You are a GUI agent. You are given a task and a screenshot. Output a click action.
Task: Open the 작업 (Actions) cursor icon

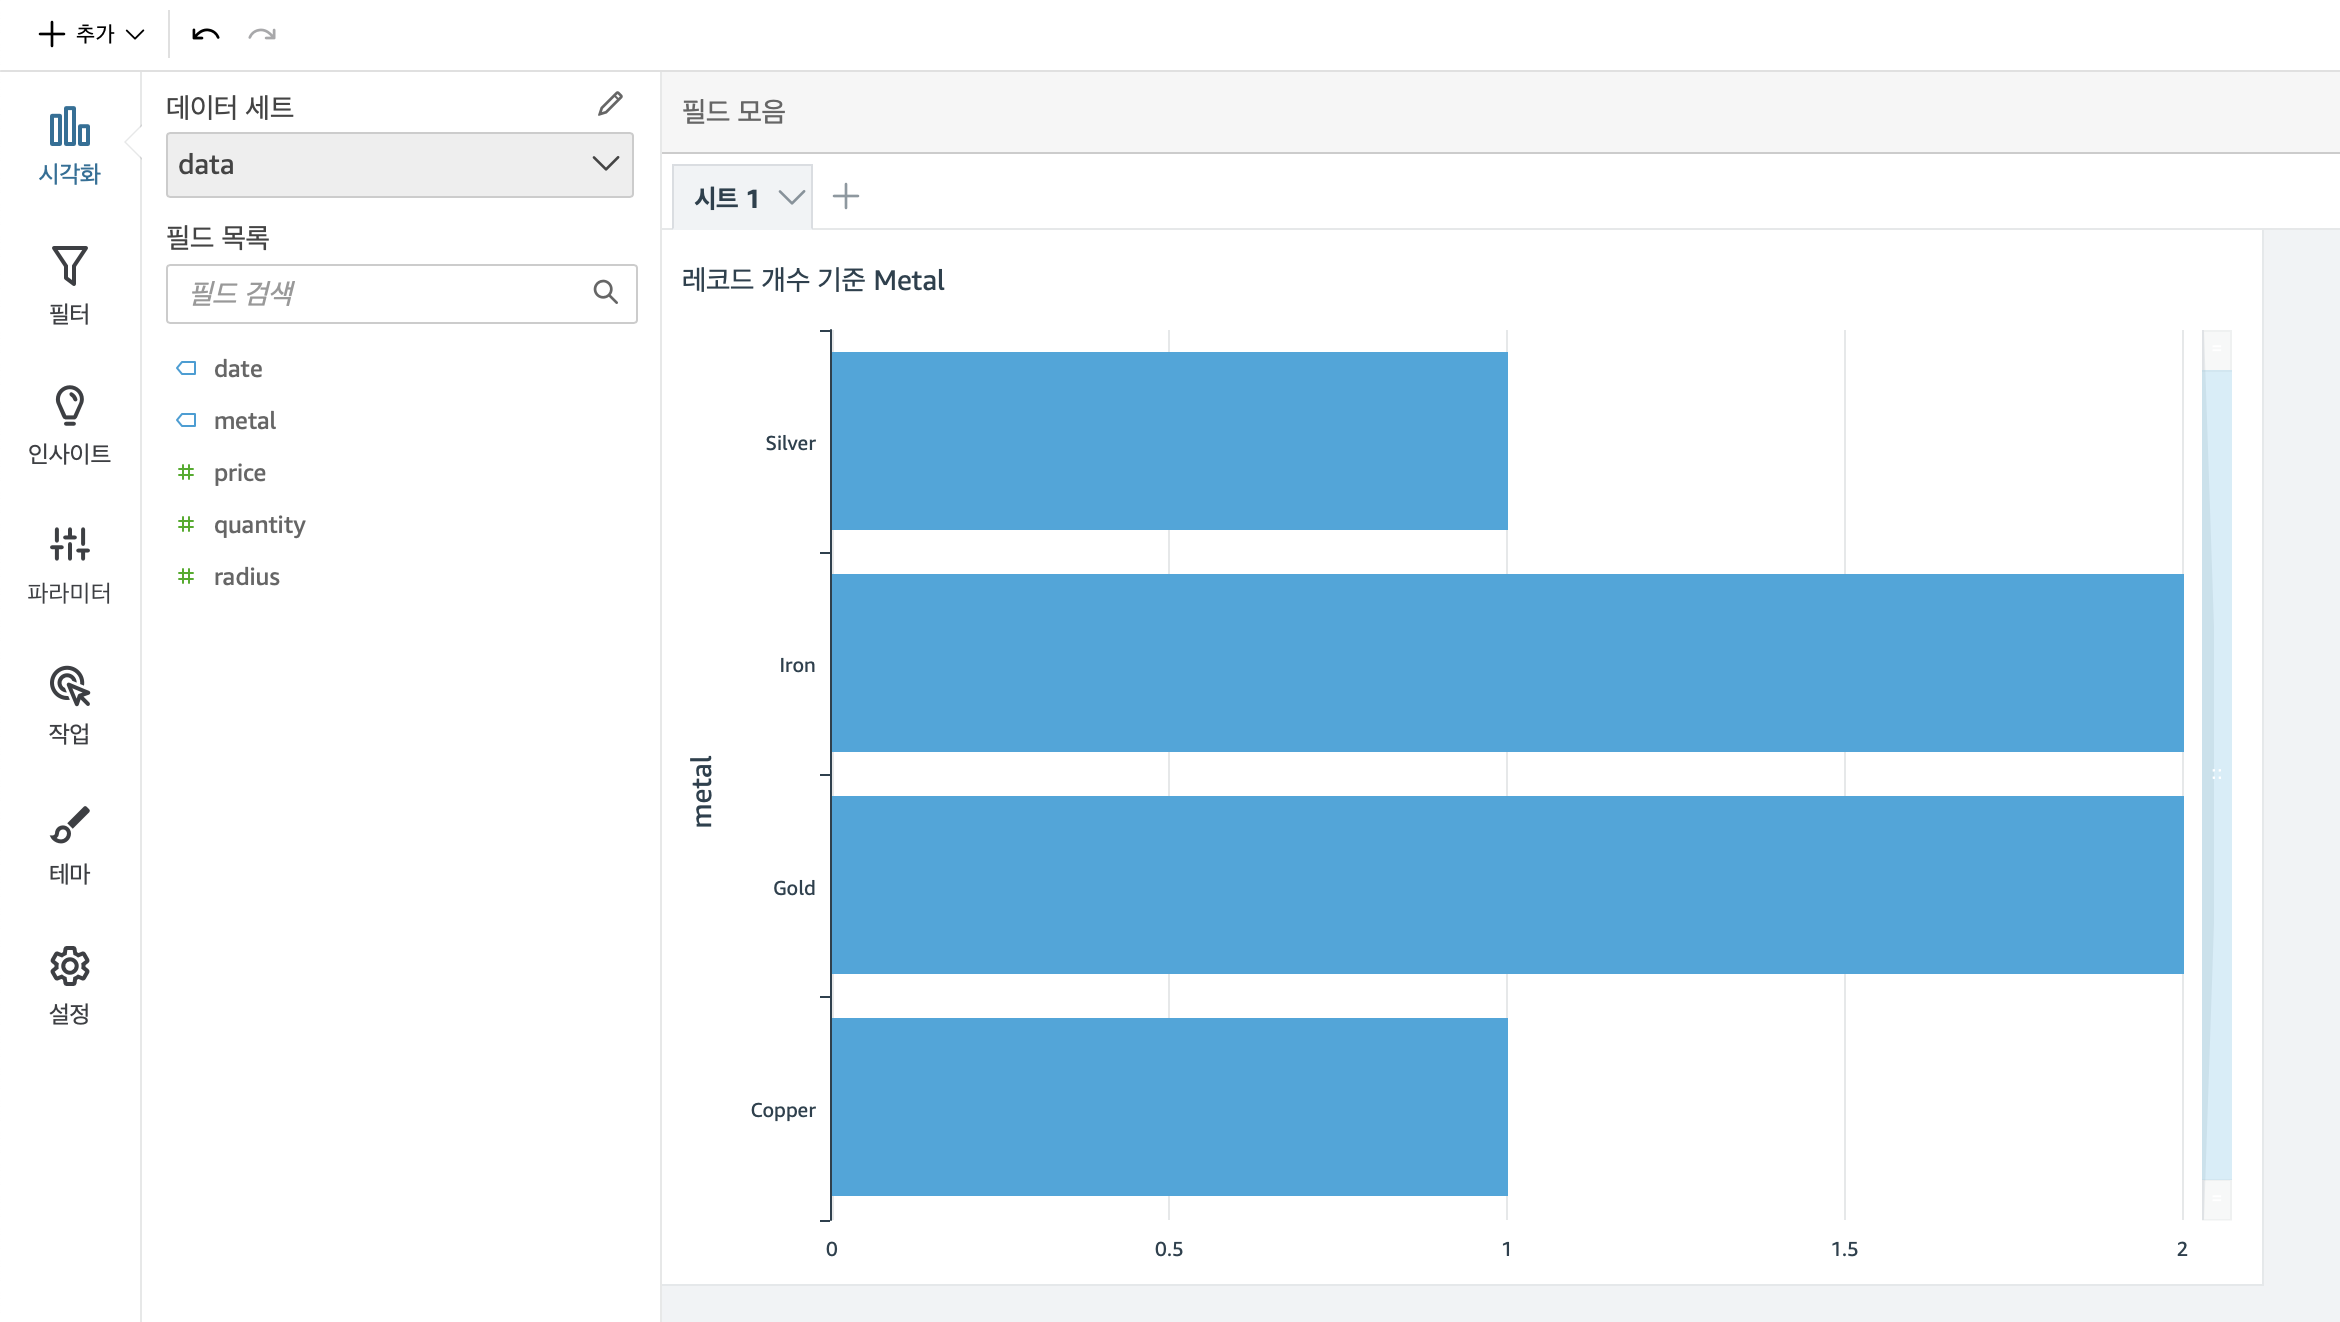pyautogui.click(x=69, y=686)
